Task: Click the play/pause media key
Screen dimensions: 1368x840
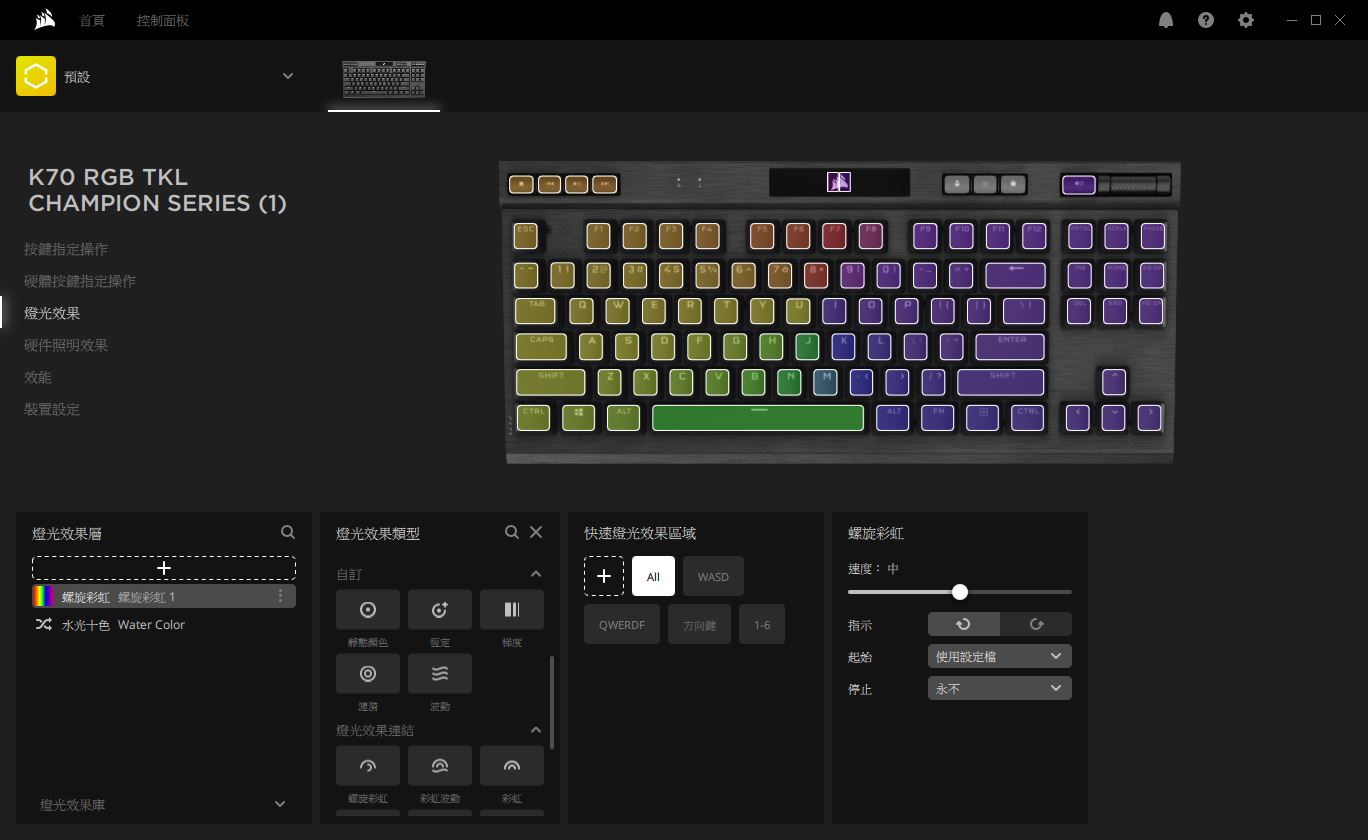Action: pyautogui.click(x=576, y=184)
